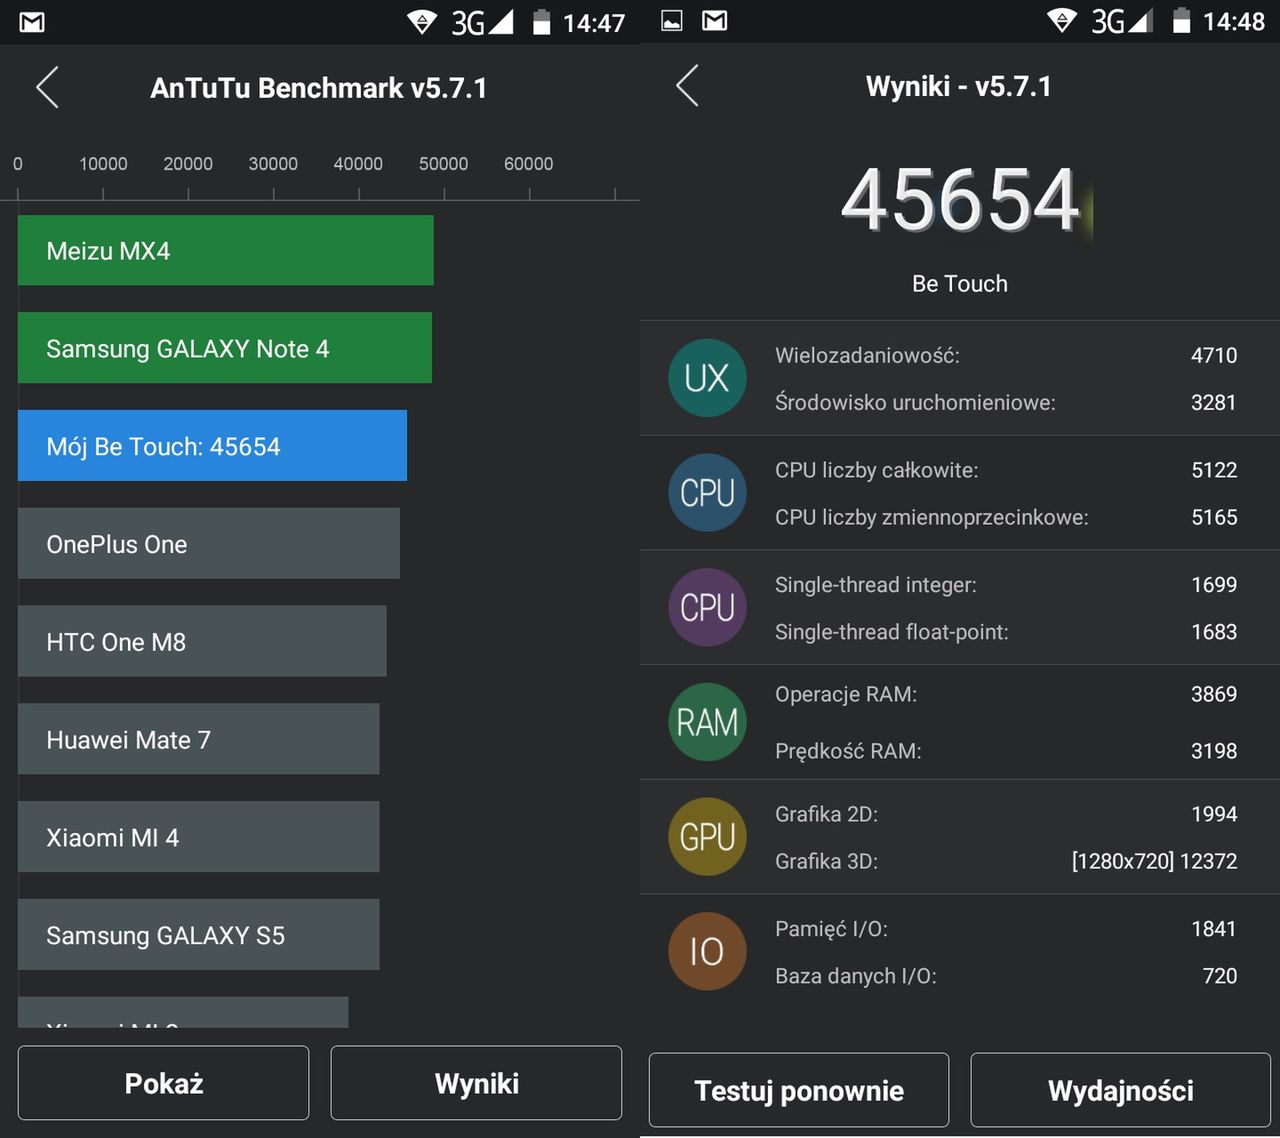The image size is (1280, 1138).
Task: Tap Single-thread integer row
Action: [x=1006, y=585]
